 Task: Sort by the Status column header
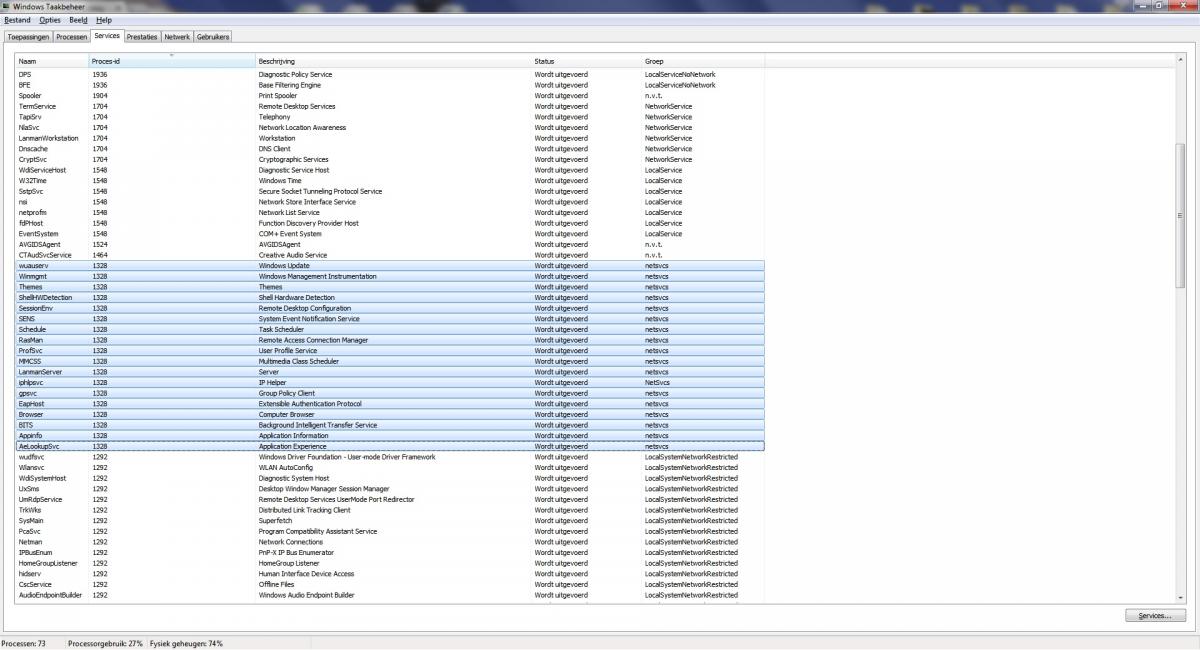coord(587,62)
